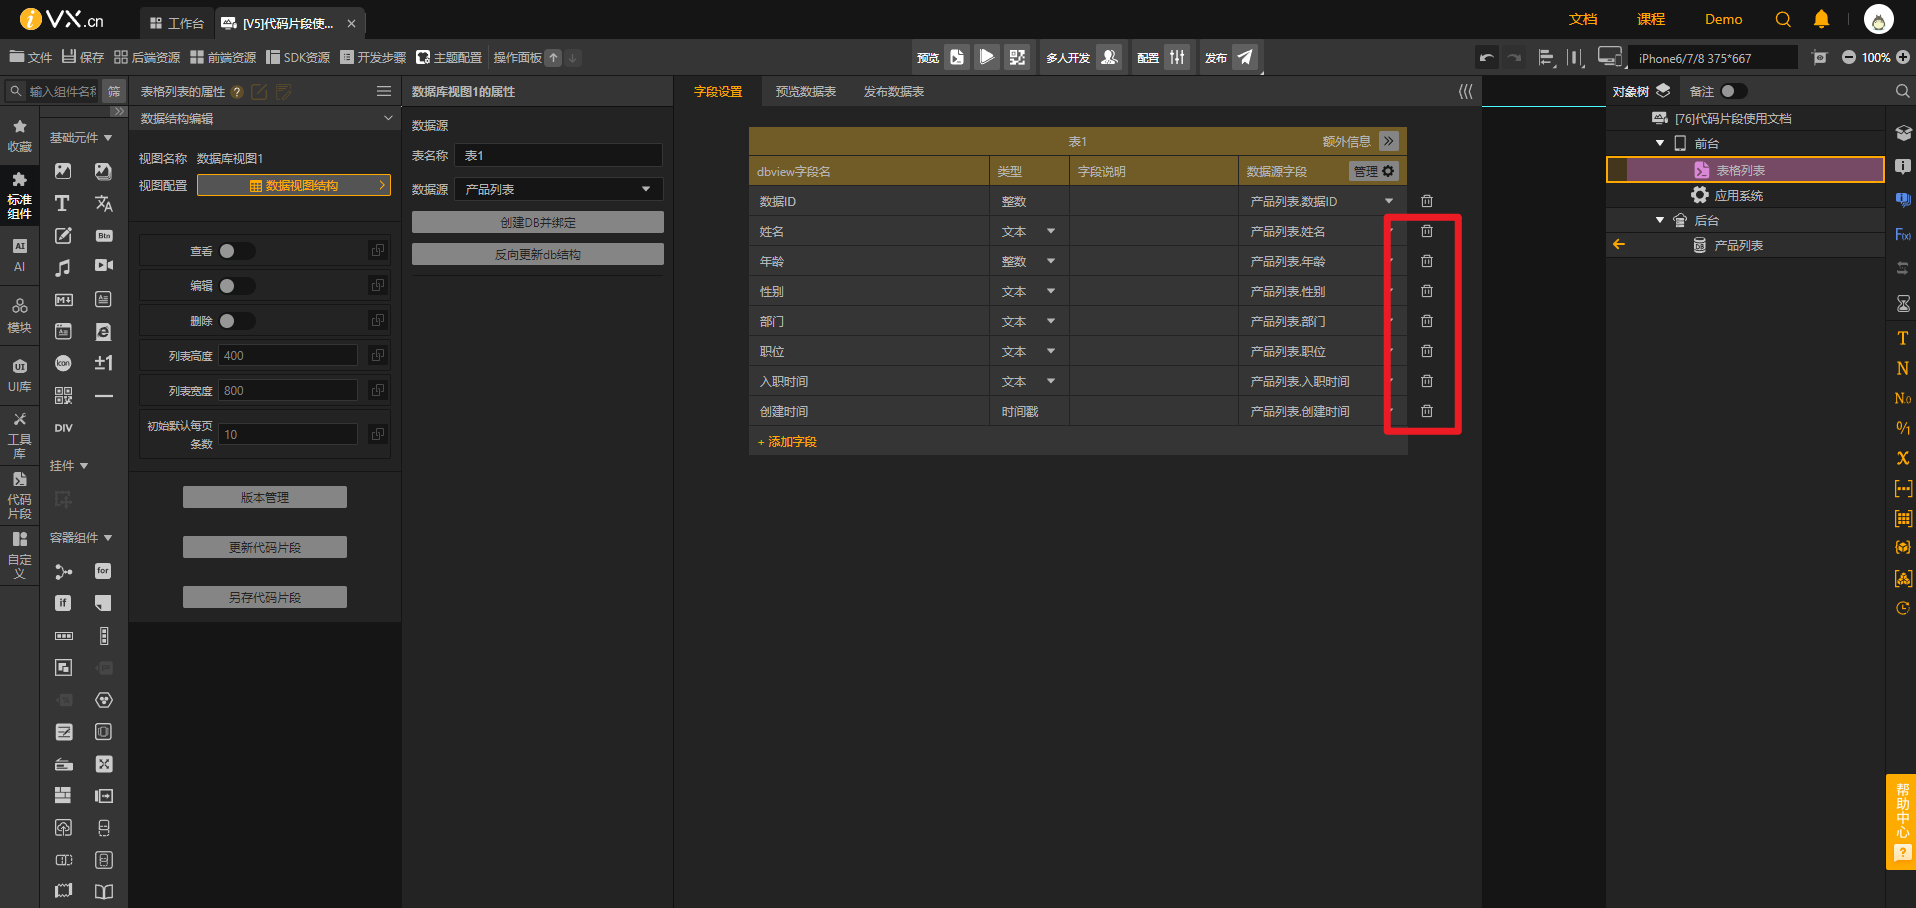
Task: Collapse the 后台 tree node
Action: click(x=1660, y=220)
